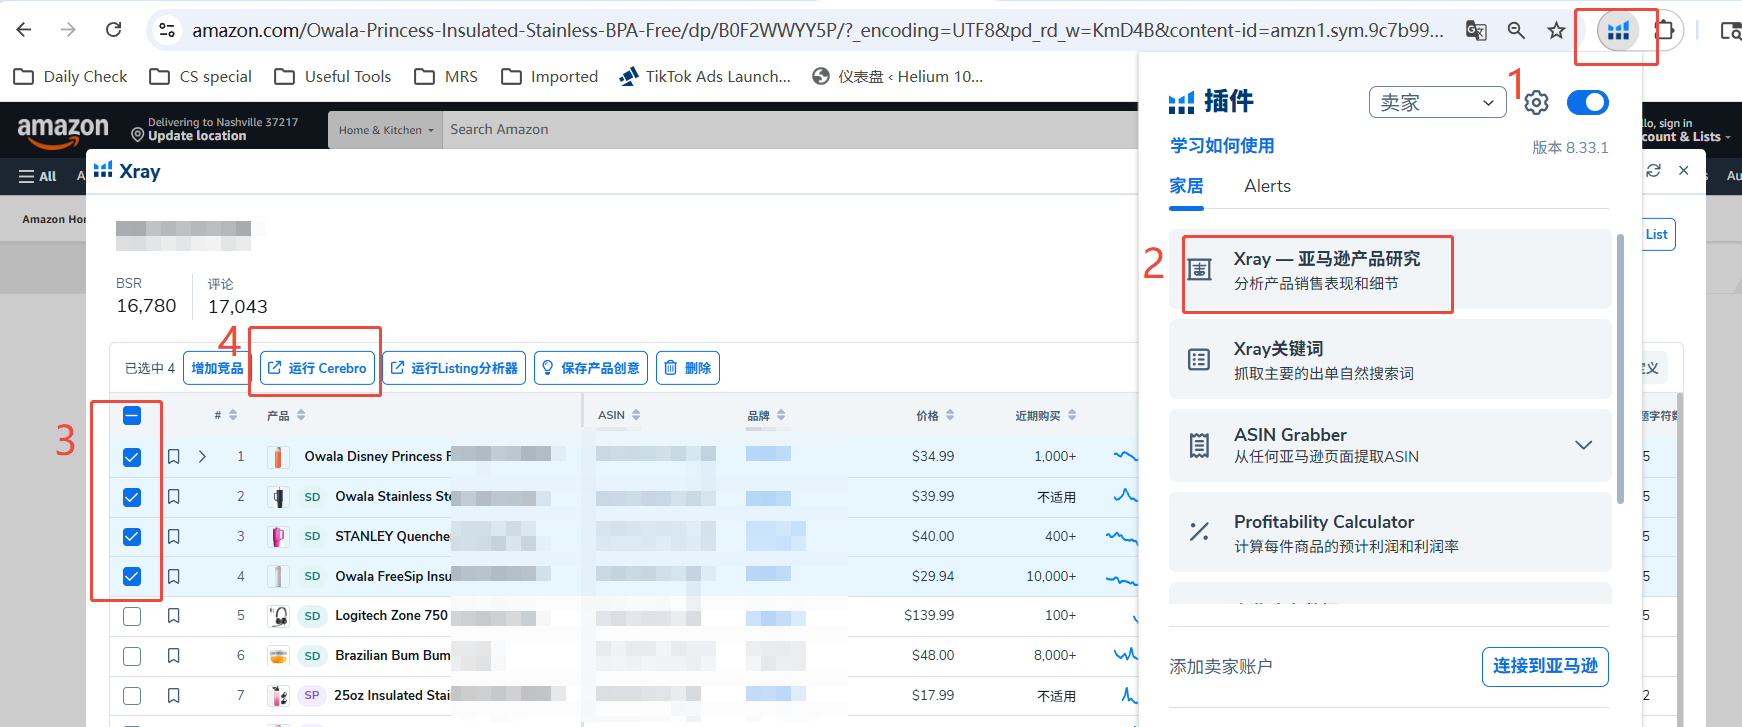This screenshot has height=727, width=1742.
Task: Click the browser extensions puzzle icon
Action: 1665,31
